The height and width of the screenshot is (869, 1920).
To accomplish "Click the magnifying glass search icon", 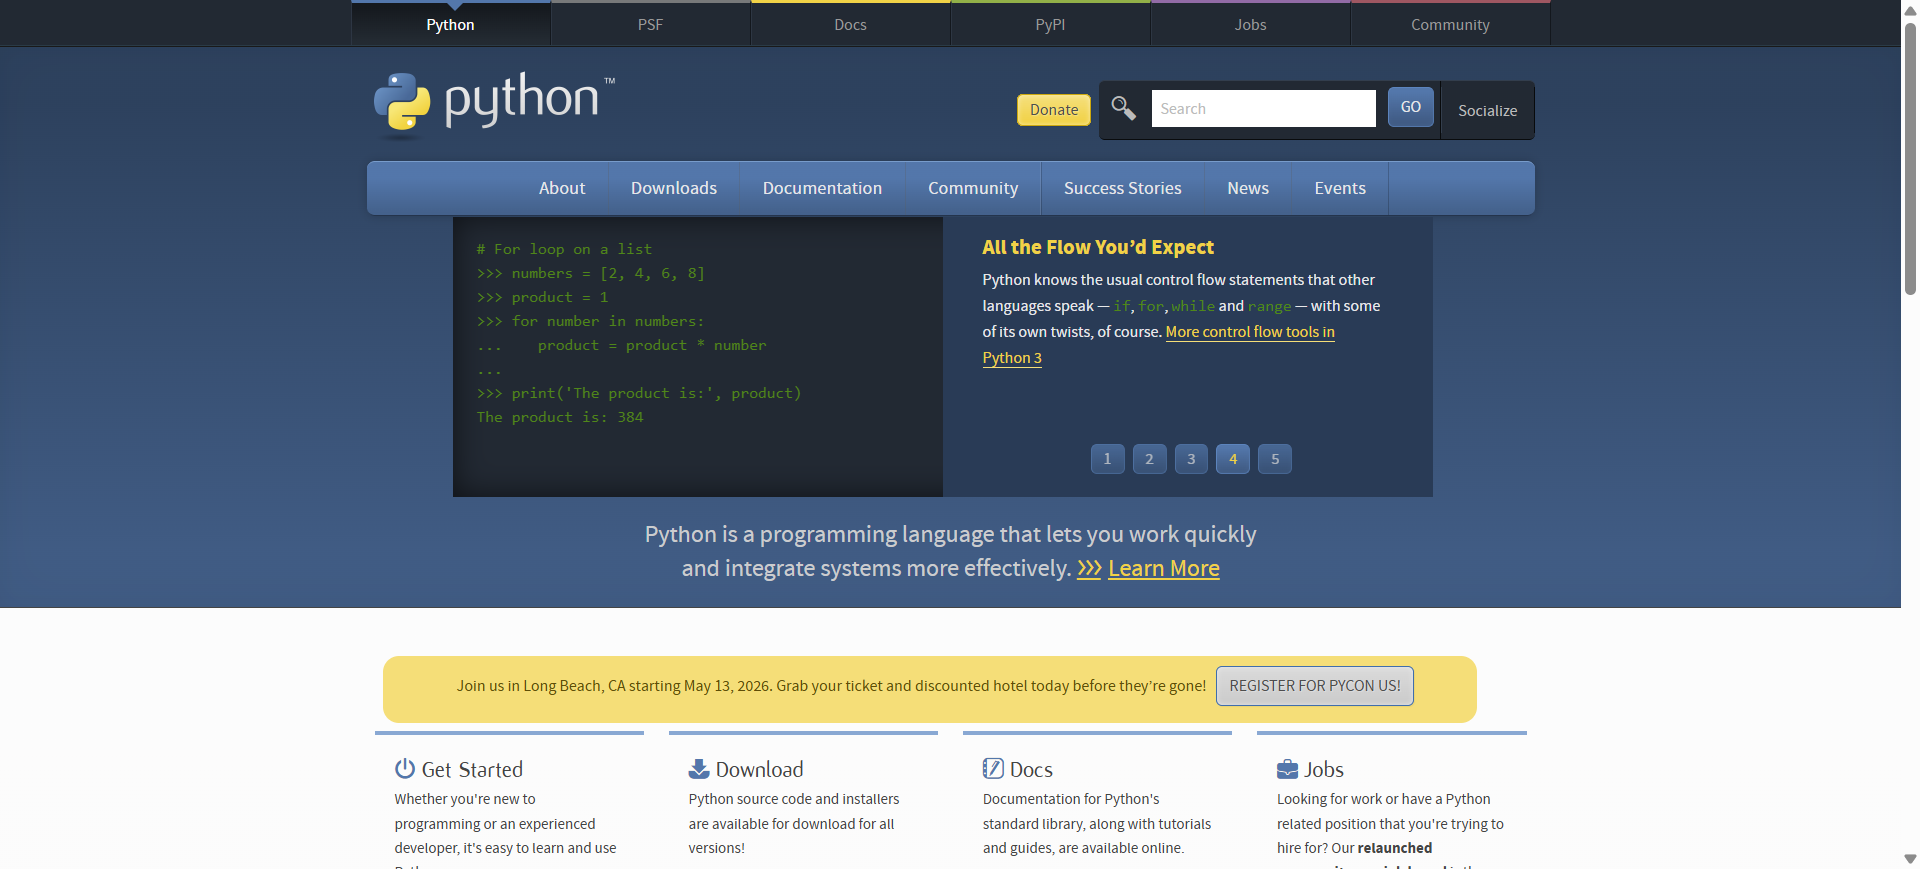I will click(1123, 108).
